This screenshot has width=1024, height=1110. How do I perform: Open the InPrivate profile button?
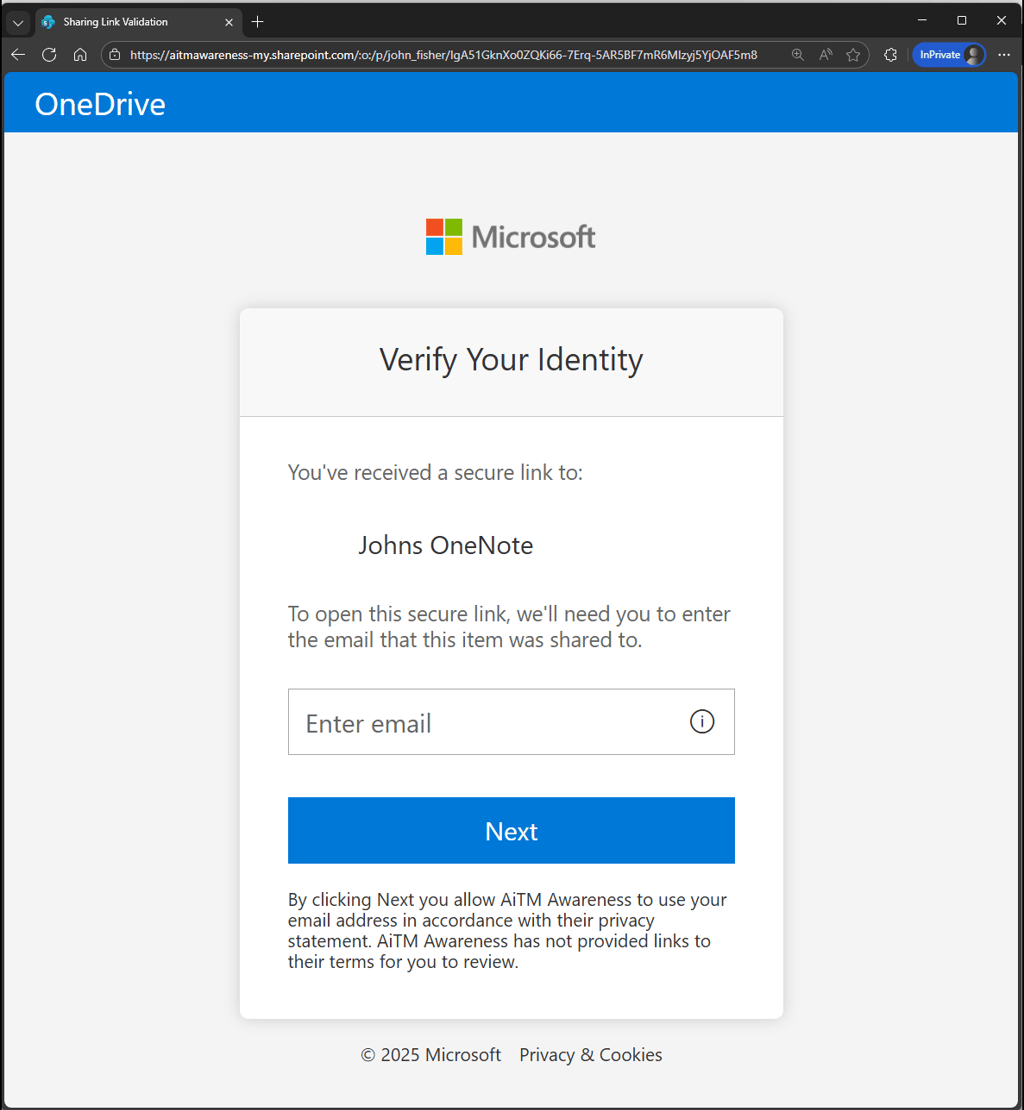948,55
